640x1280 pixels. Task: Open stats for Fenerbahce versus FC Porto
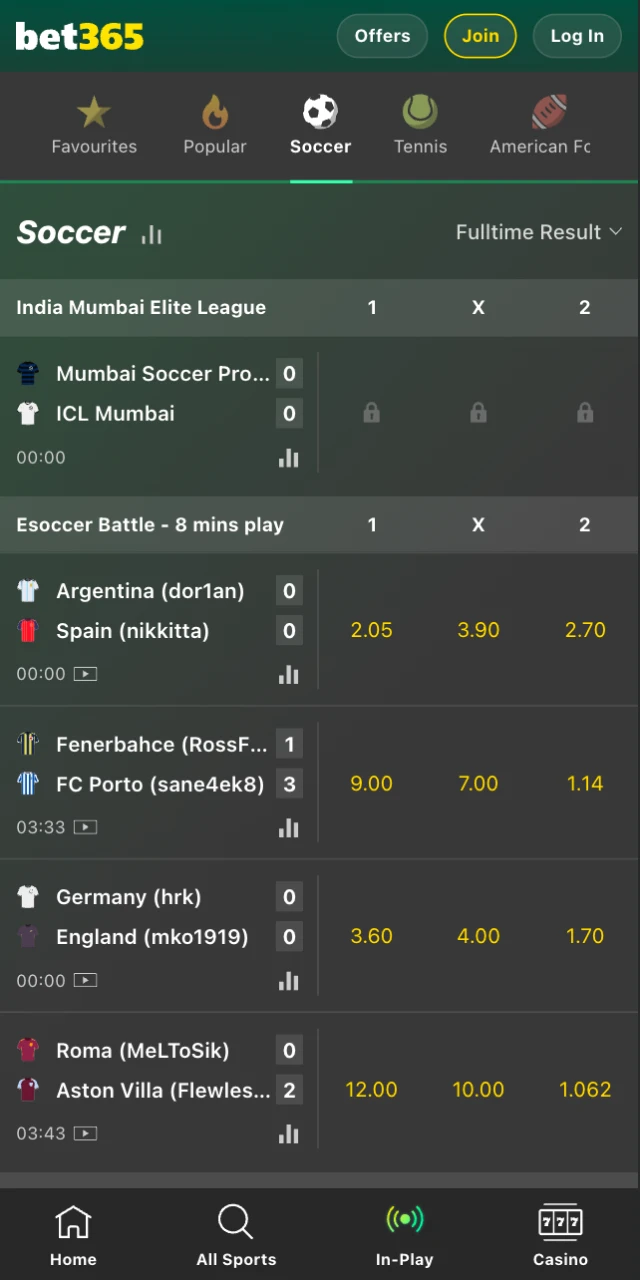coord(289,828)
